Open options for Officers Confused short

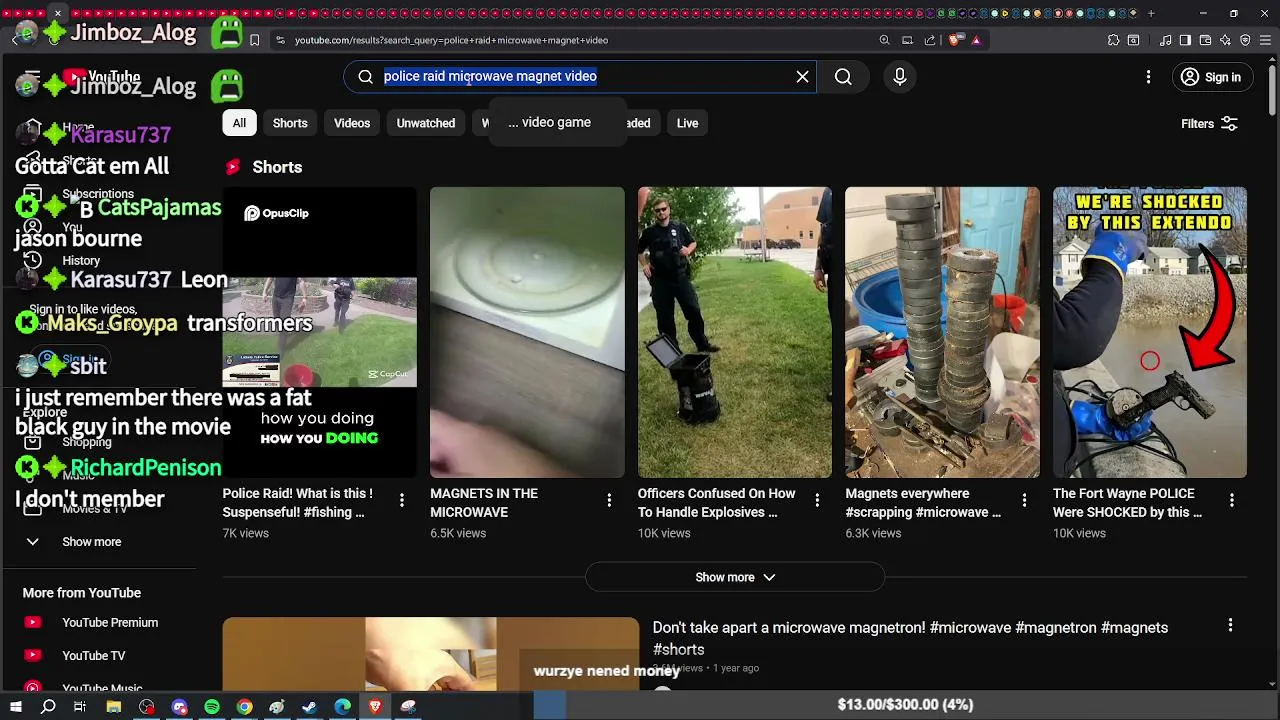tap(817, 500)
